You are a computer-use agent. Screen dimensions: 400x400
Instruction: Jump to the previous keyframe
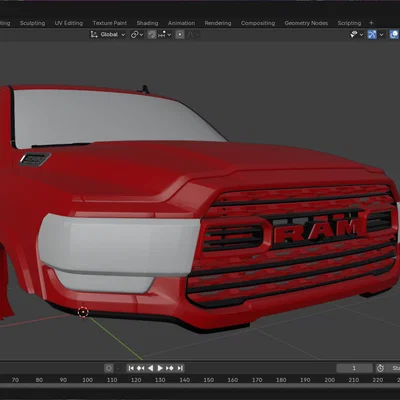(x=141, y=368)
